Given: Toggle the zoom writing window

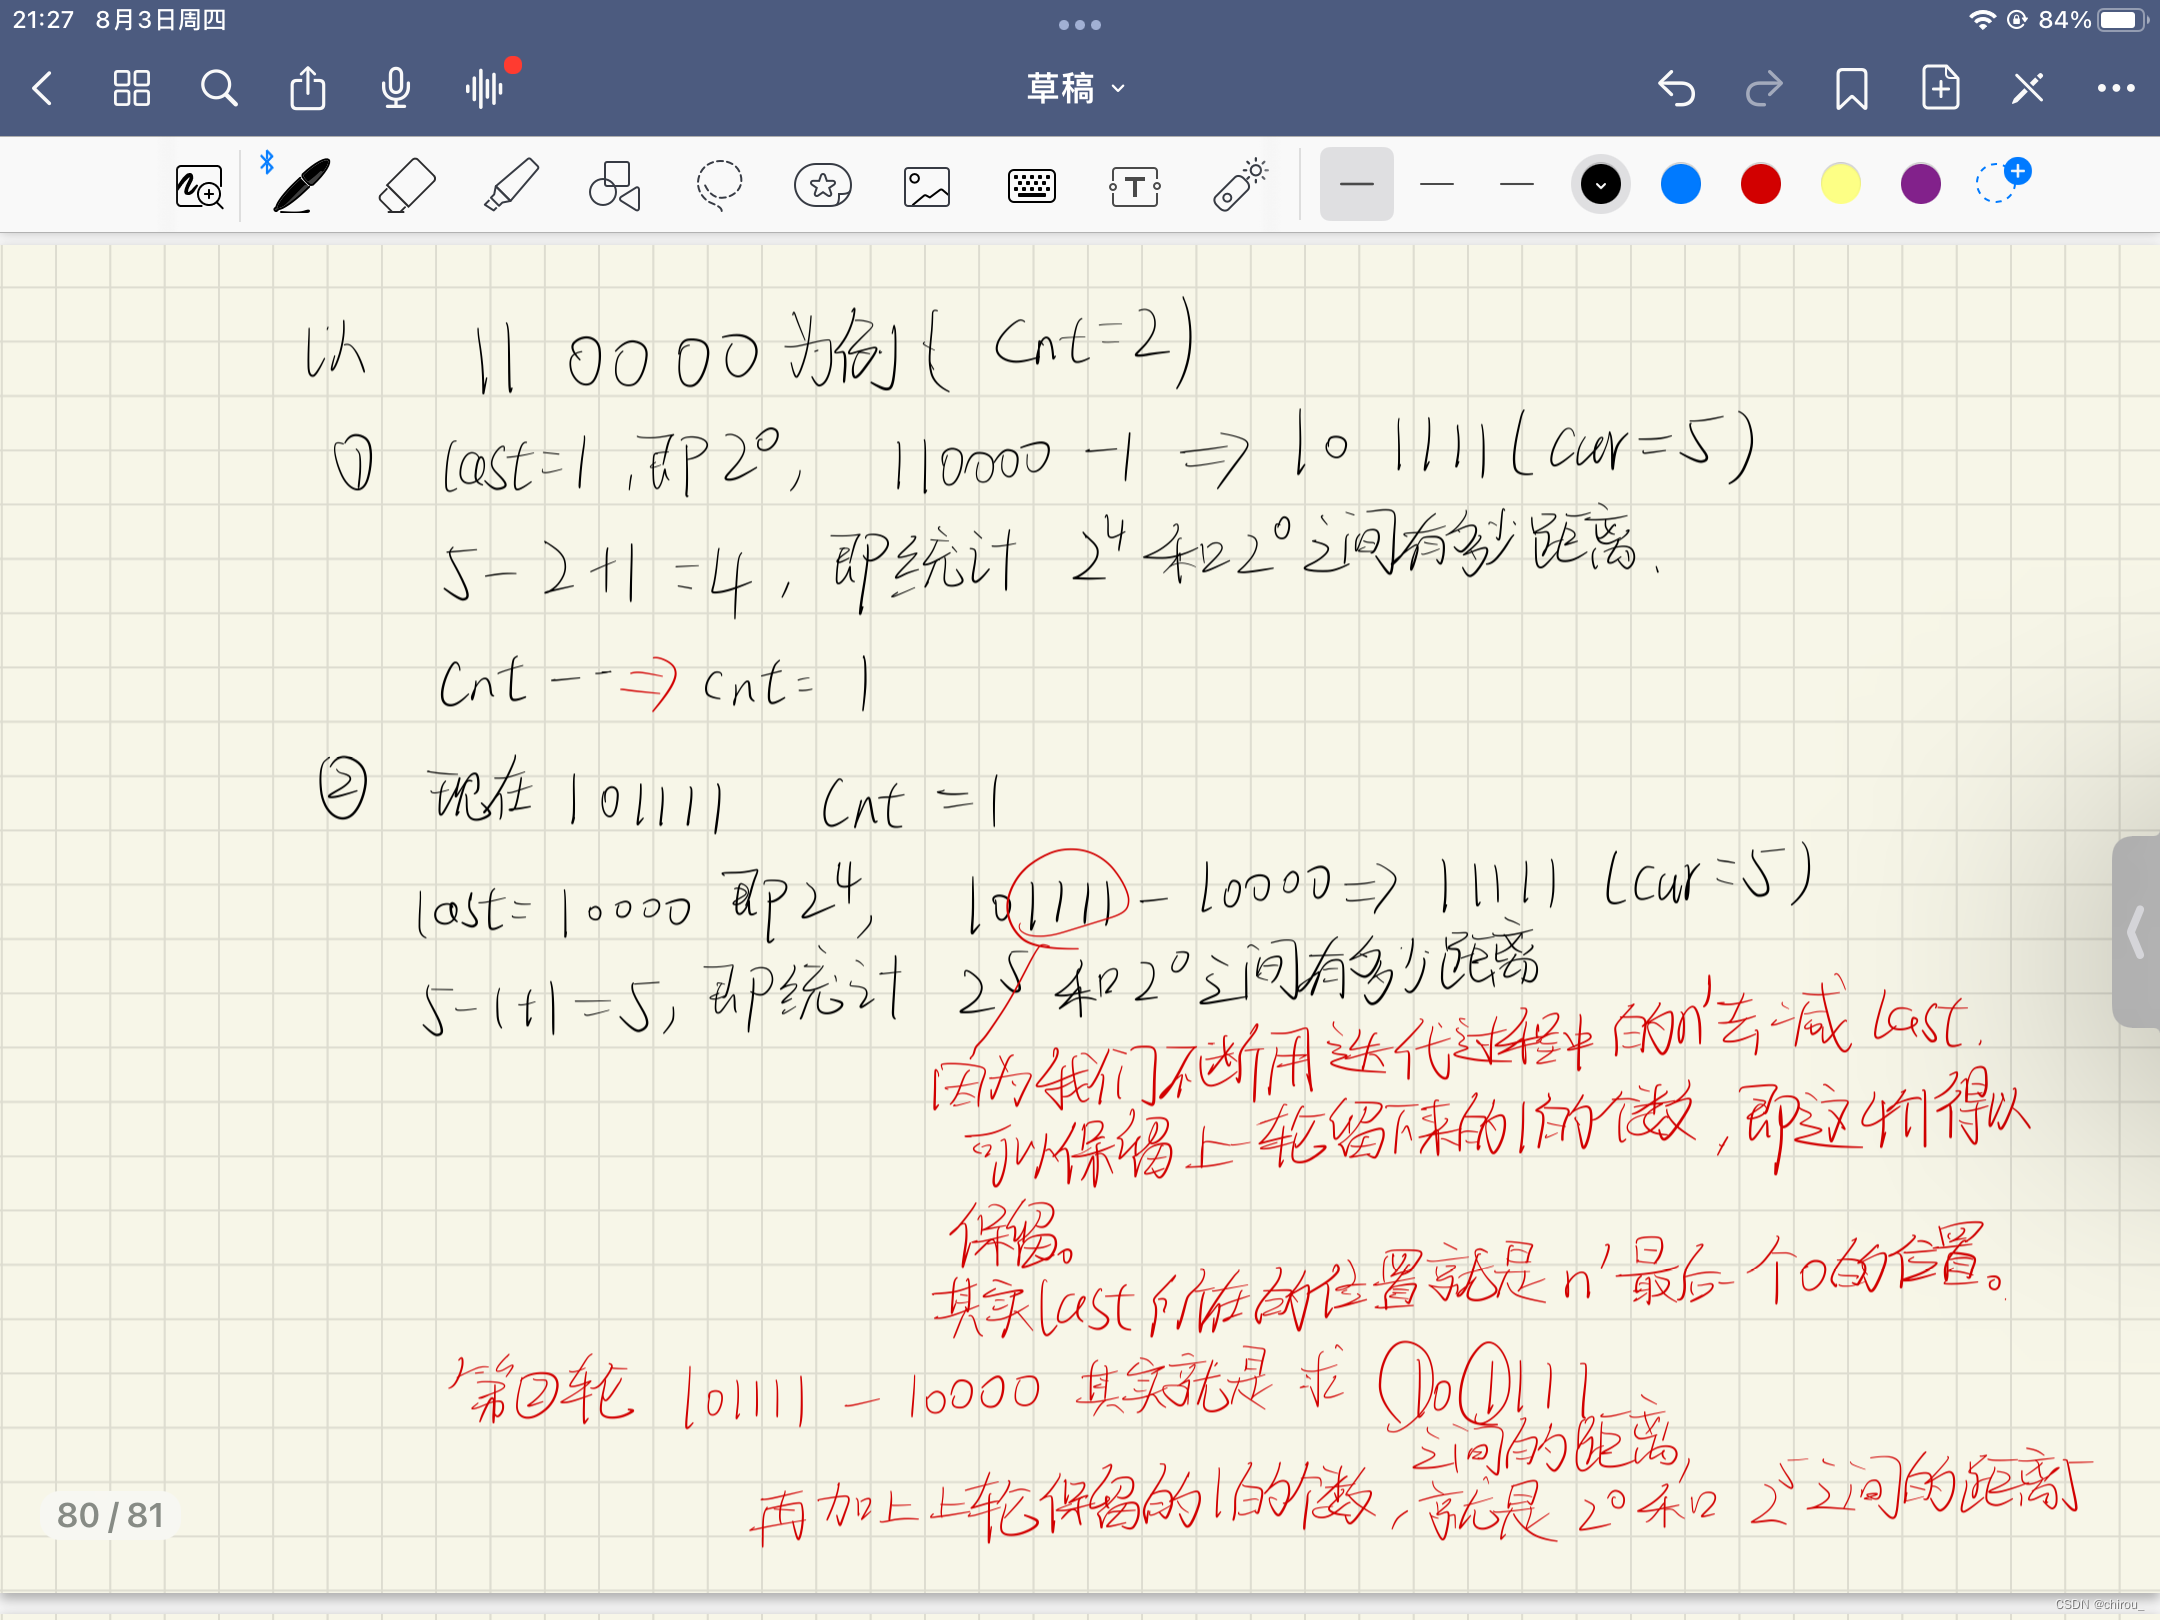Looking at the screenshot, I should pyautogui.click(x=199, y=185).
